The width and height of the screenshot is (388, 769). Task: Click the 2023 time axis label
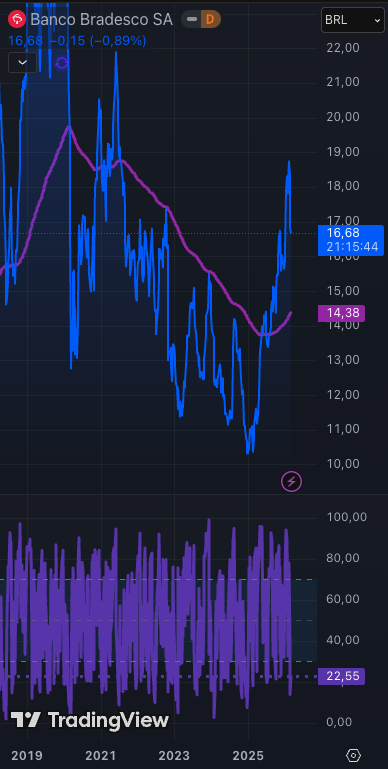point(175,755)
